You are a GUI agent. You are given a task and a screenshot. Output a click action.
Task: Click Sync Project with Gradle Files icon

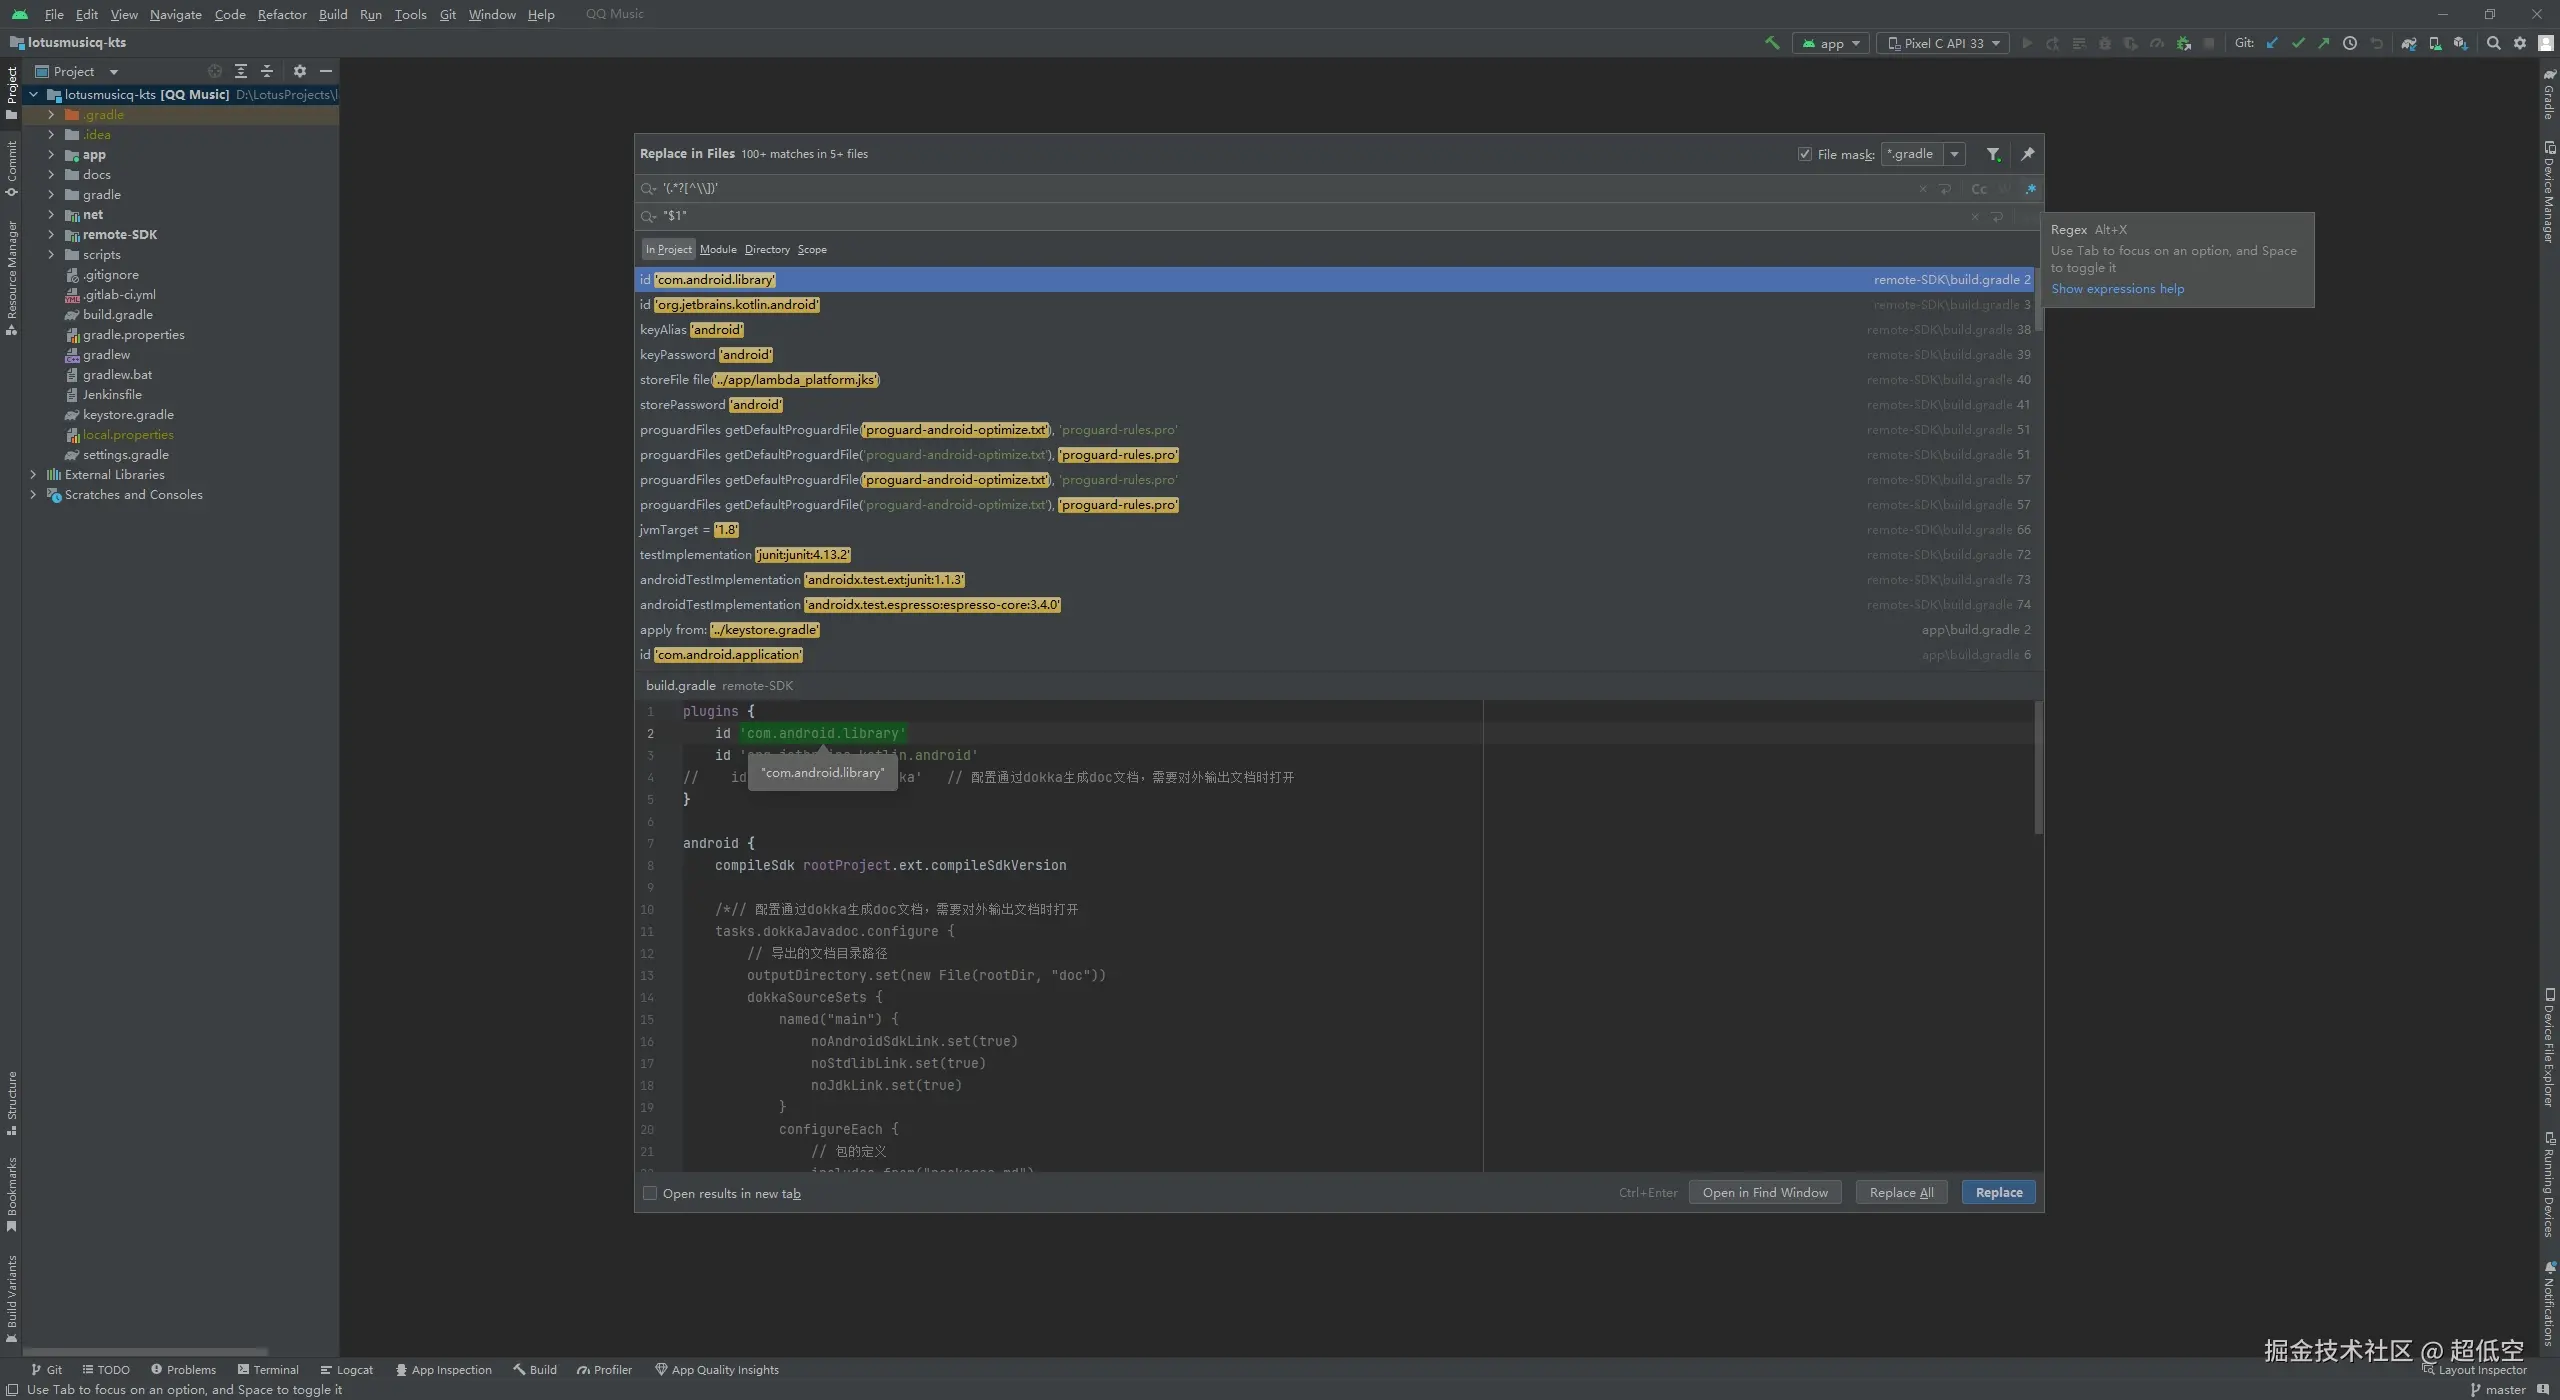pyautogui.click(x=2408, y=43)
